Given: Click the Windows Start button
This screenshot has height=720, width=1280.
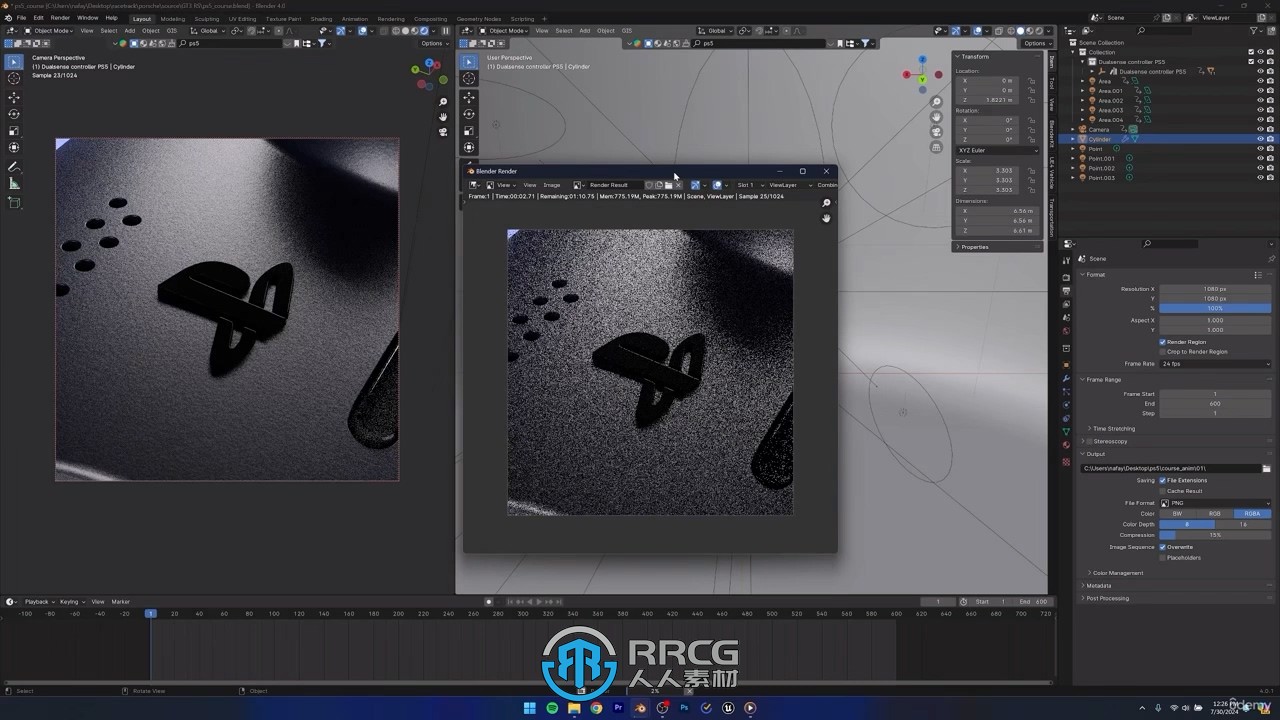Looking at the screenshot, I should 530,708.
